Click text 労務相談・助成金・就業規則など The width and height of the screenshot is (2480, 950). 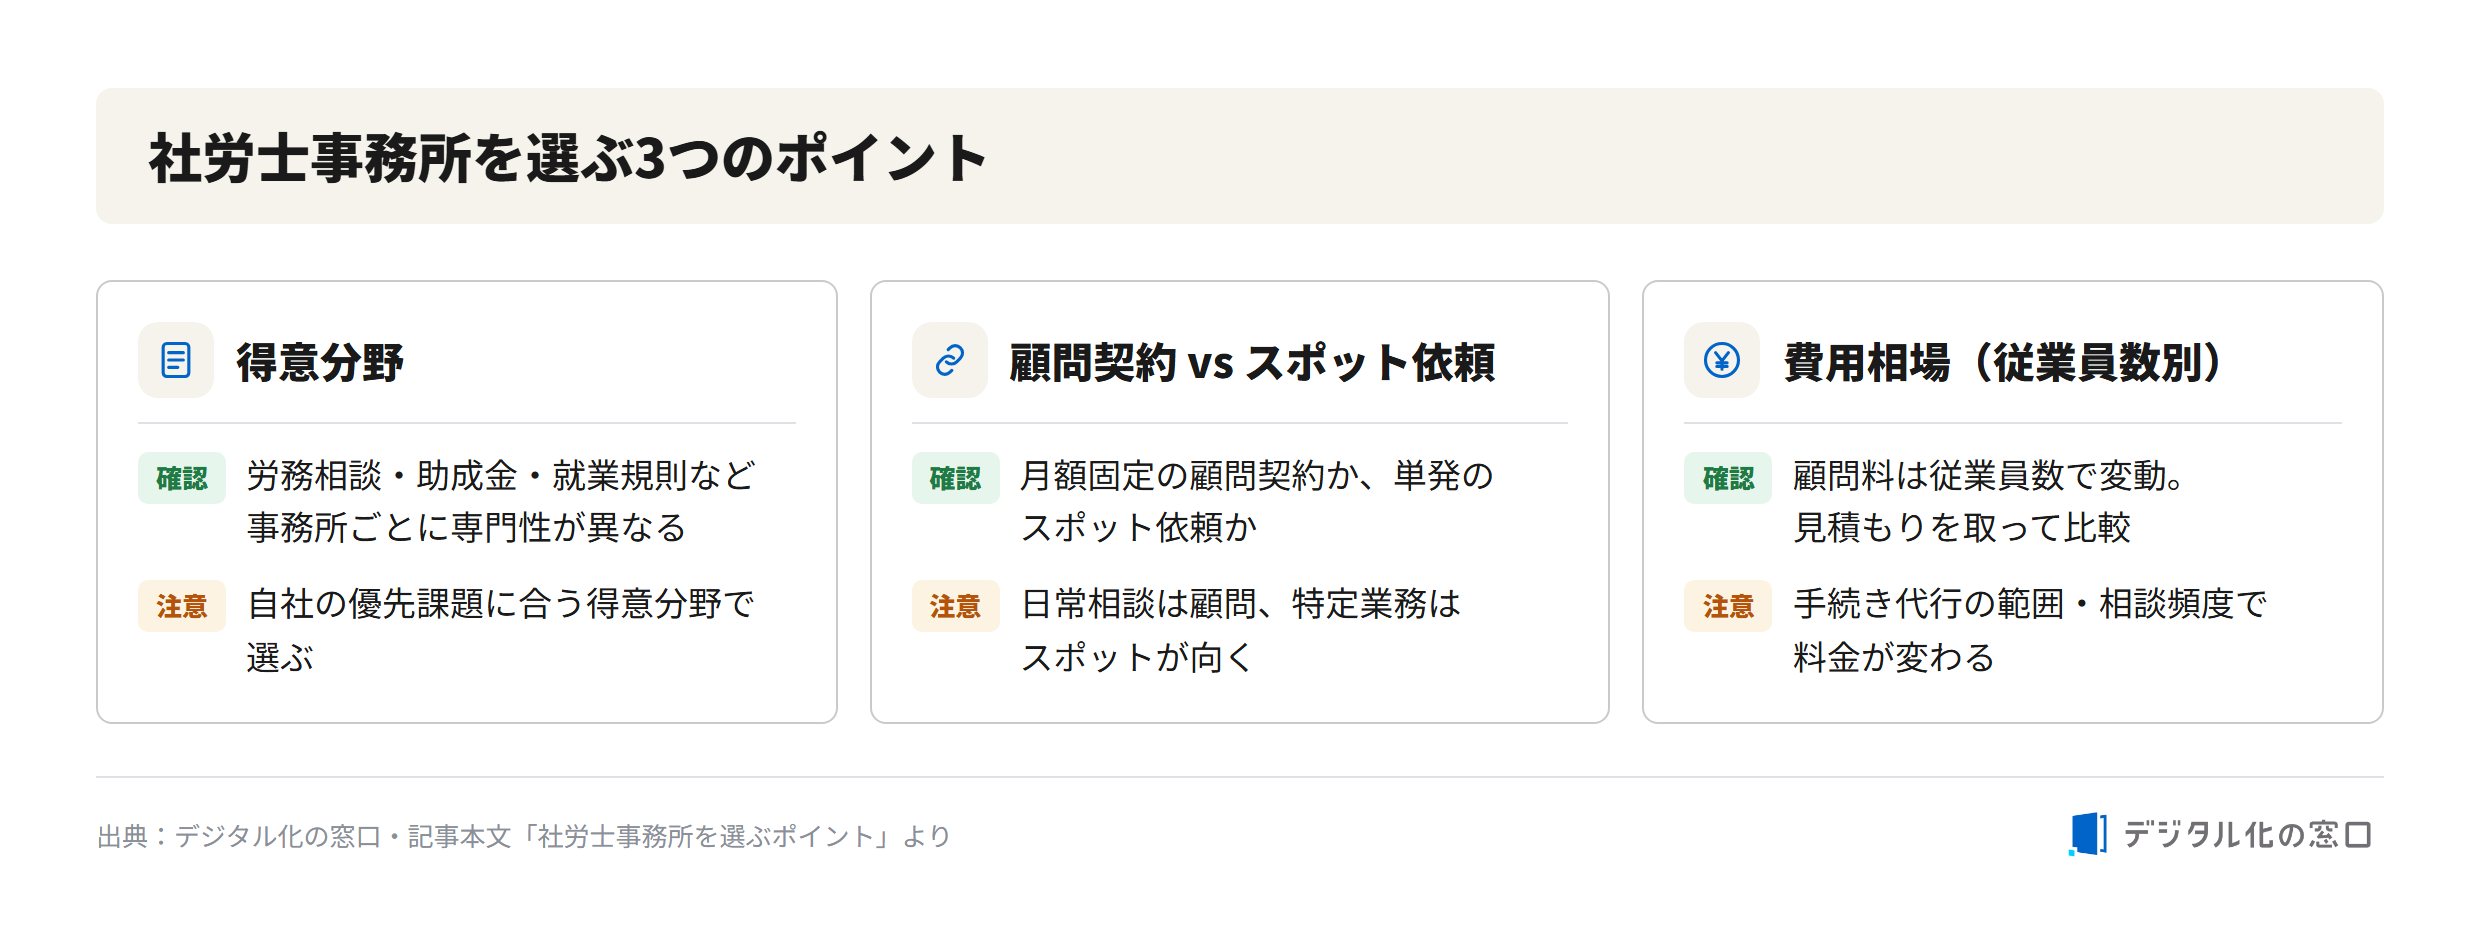click(501, 476)
